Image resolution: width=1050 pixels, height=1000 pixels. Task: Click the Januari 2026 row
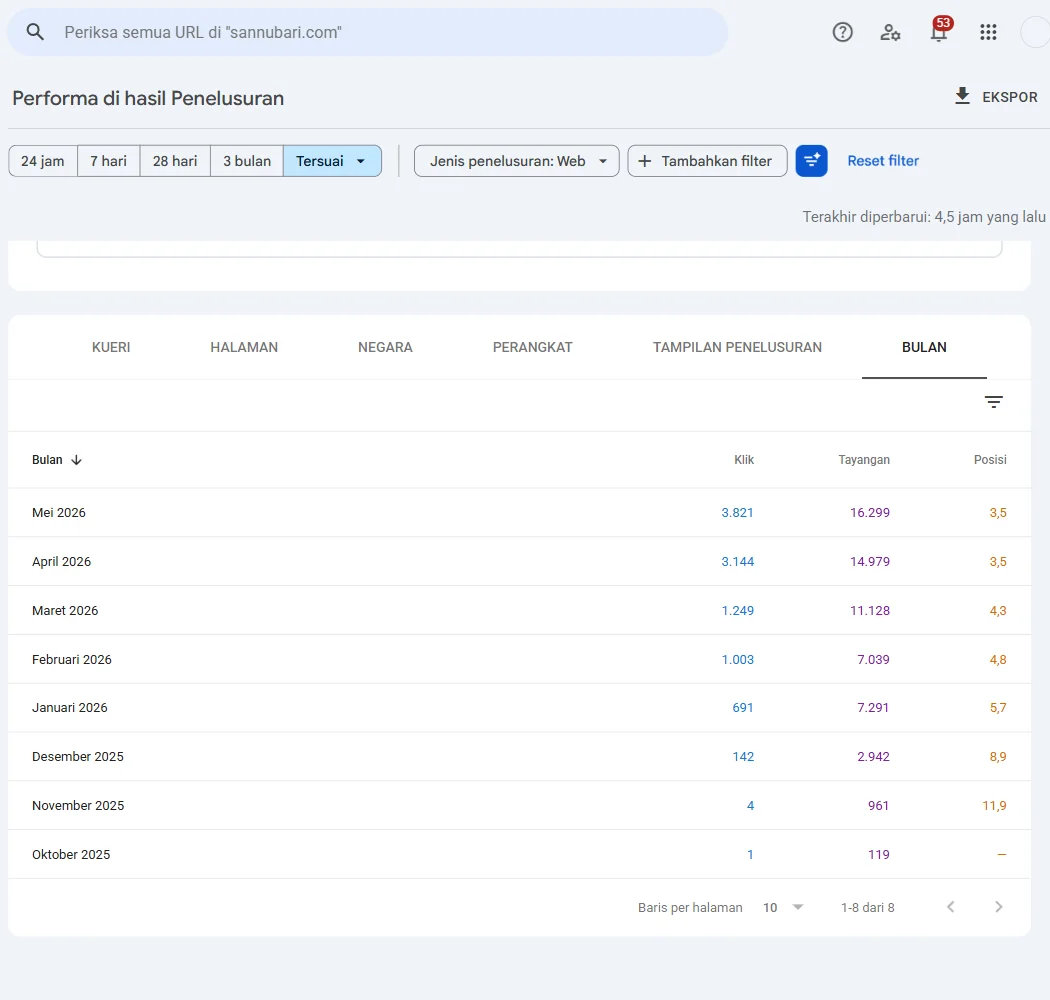519,708
